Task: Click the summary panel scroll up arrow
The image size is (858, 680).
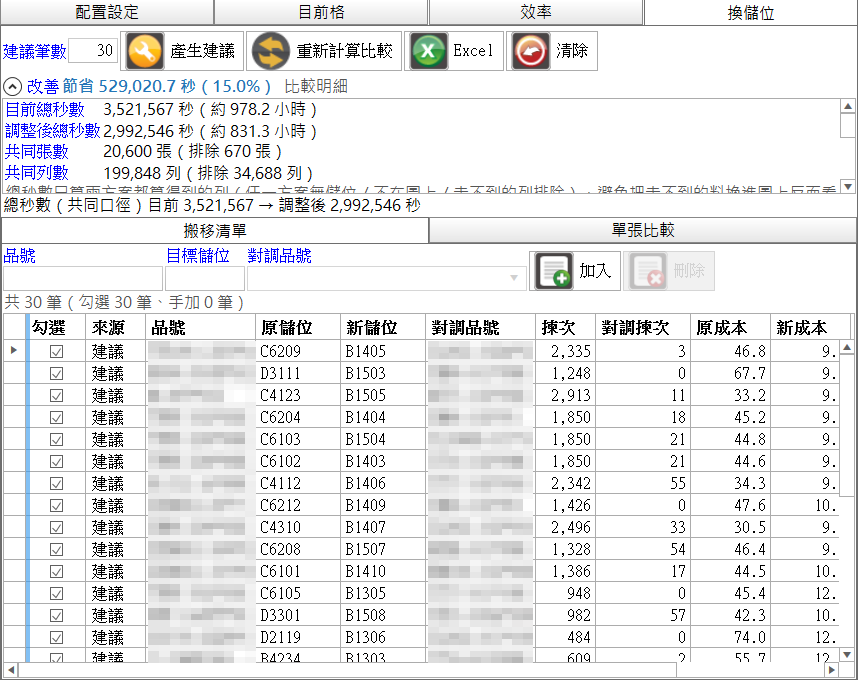Action: pyautogui.click(x=848, y=107)
